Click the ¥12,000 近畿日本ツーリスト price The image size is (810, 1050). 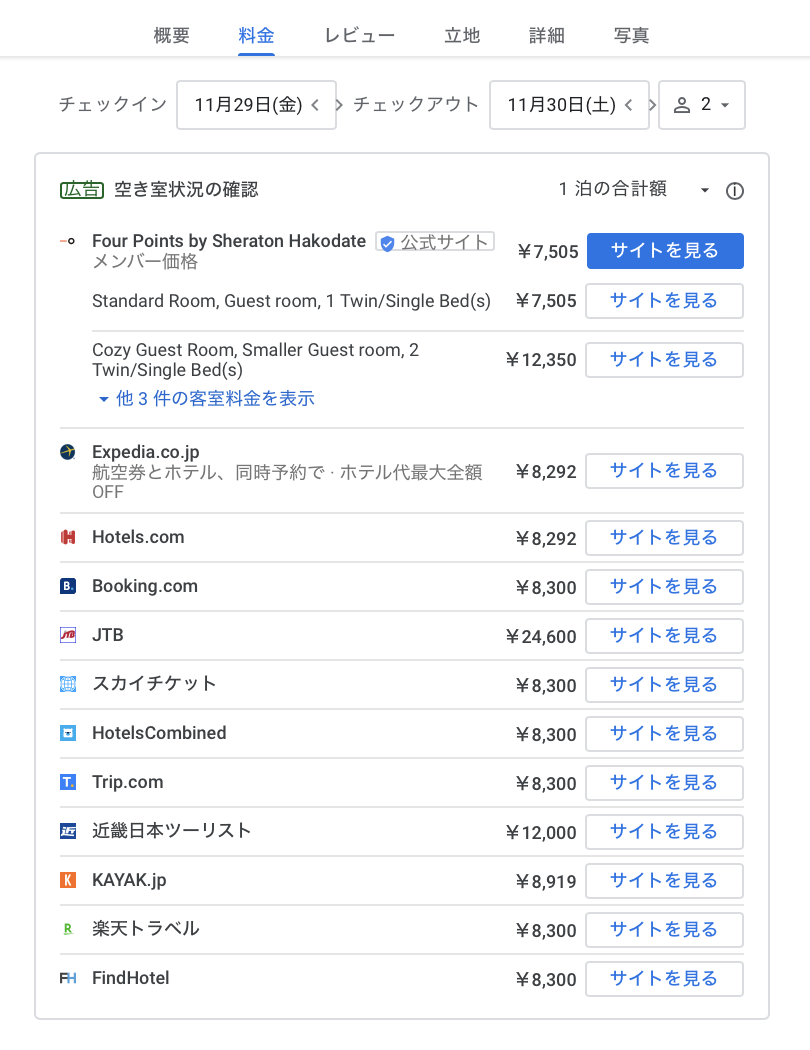541,832
